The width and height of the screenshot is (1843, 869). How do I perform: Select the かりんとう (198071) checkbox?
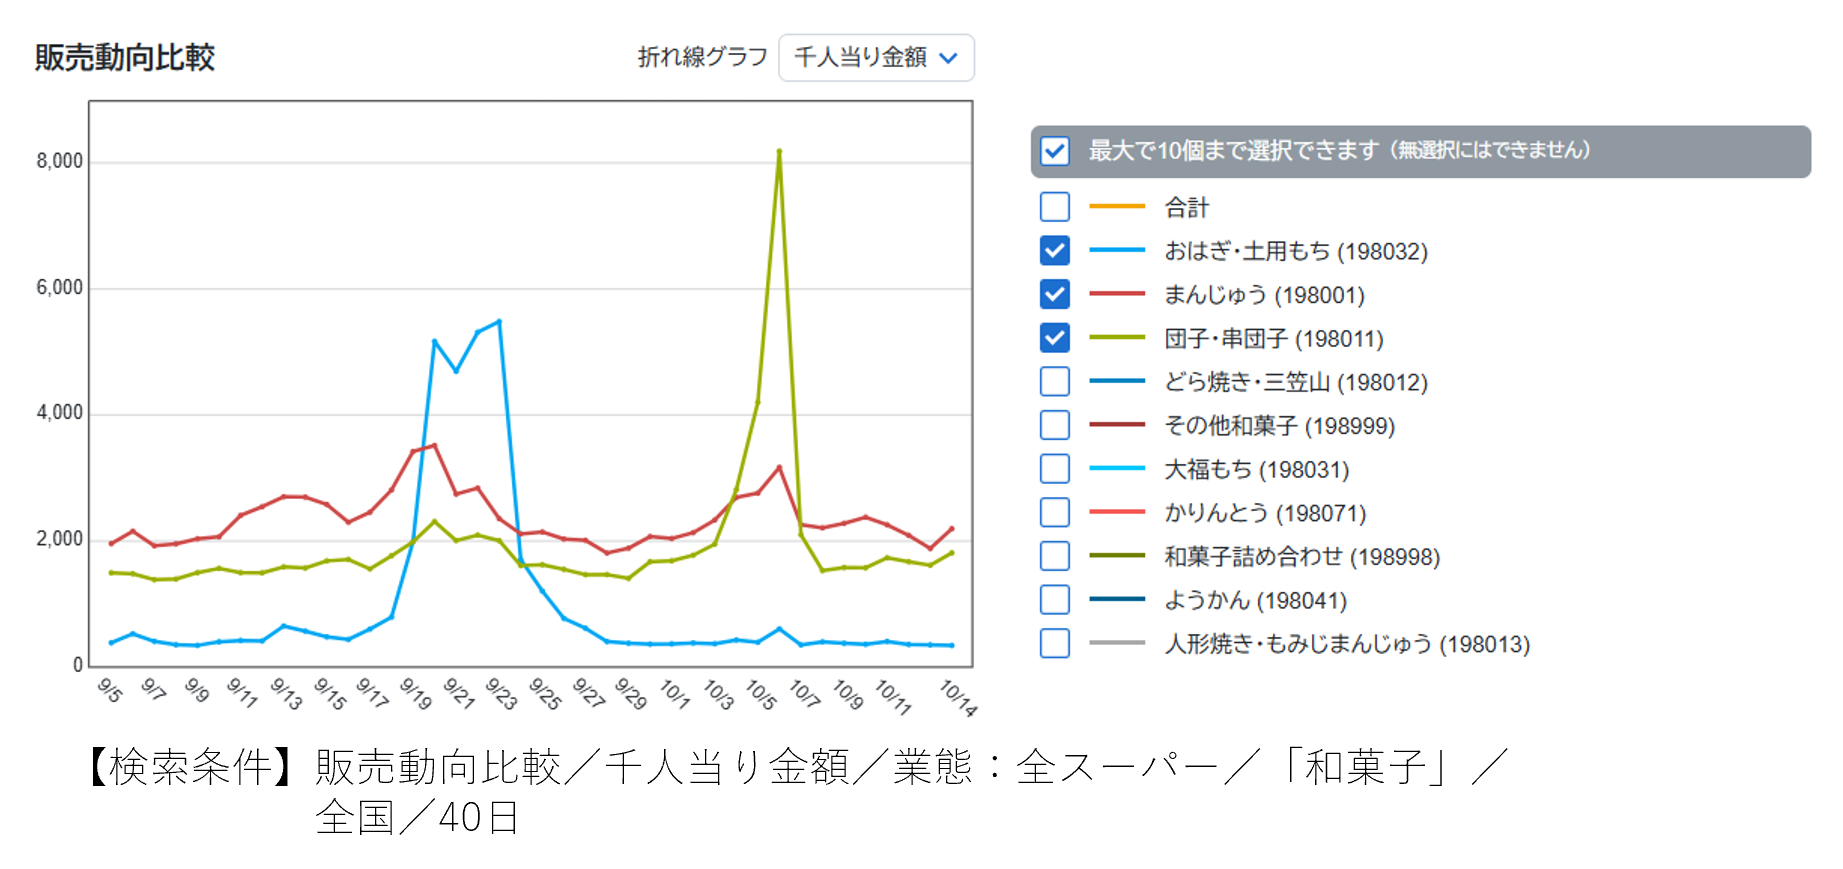coord(1054,513)
